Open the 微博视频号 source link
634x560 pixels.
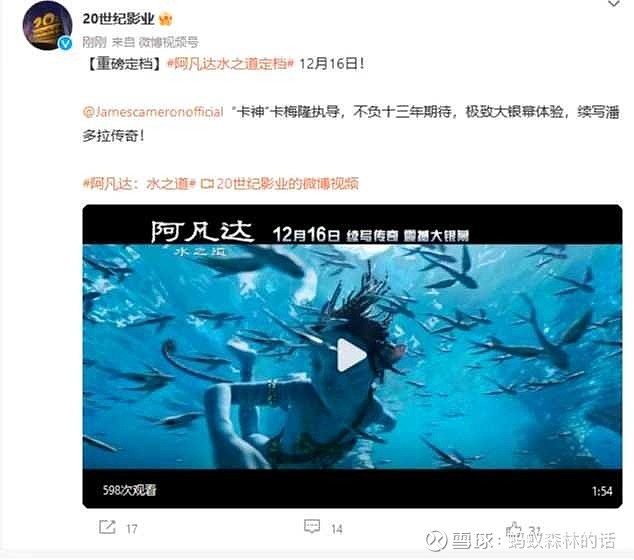[x=168, y=42]
